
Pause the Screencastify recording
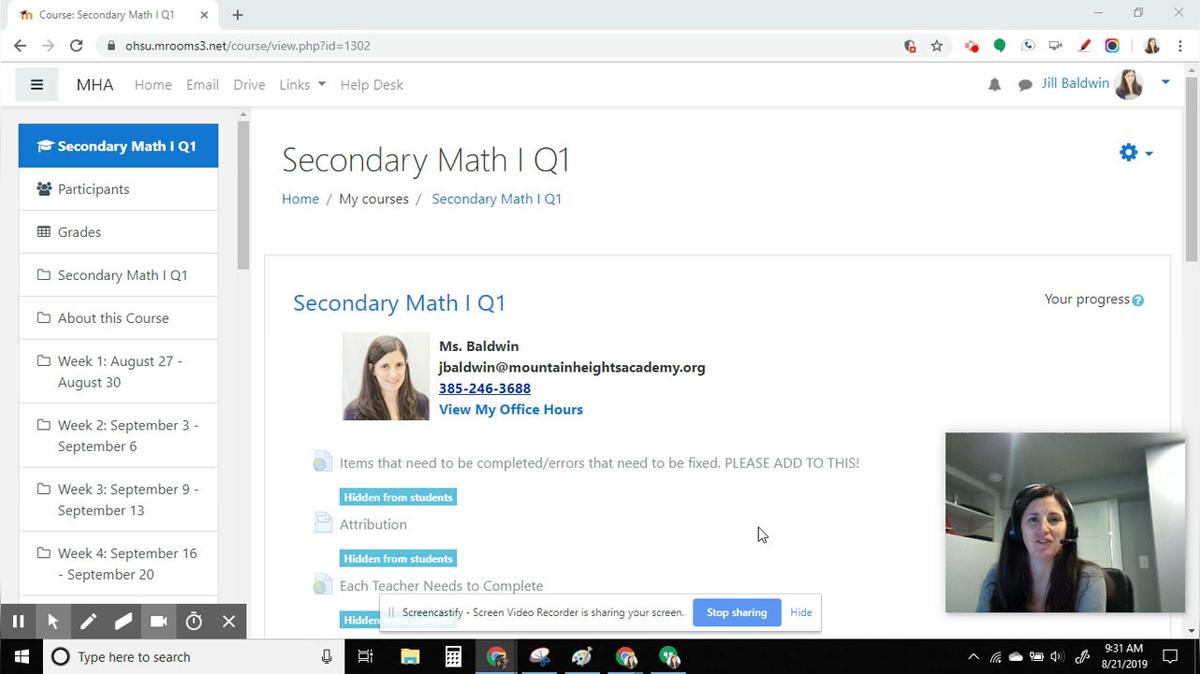click(x=18, y=621)
